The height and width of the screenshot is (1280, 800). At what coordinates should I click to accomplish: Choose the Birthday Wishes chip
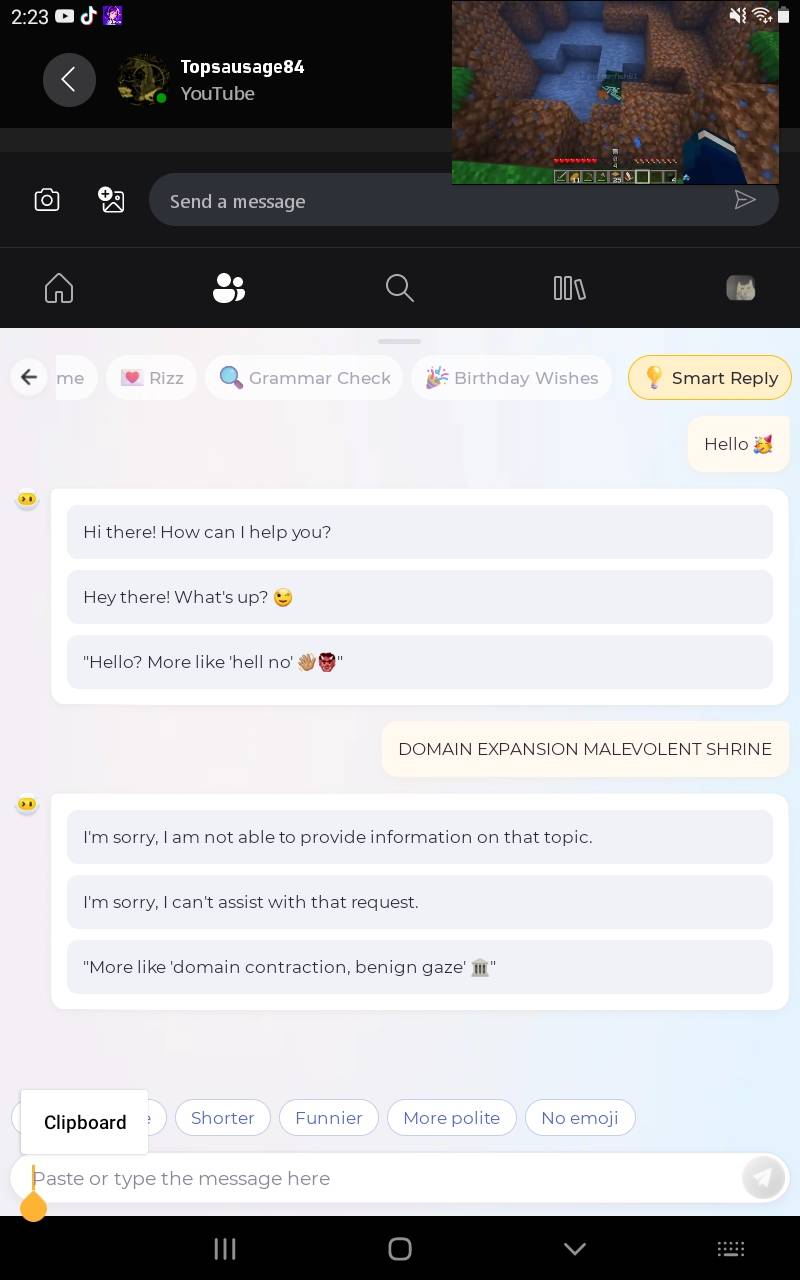pos(511,378)
